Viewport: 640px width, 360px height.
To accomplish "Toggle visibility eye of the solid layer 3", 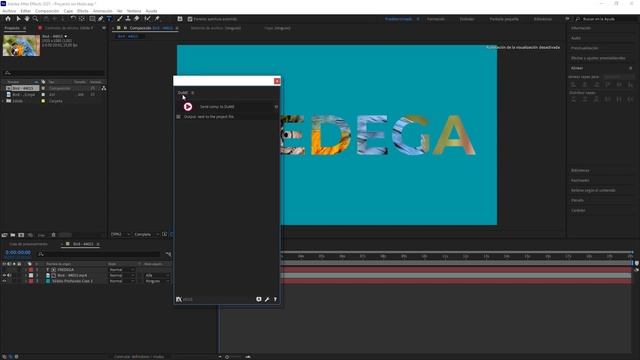I will [4, 281].
